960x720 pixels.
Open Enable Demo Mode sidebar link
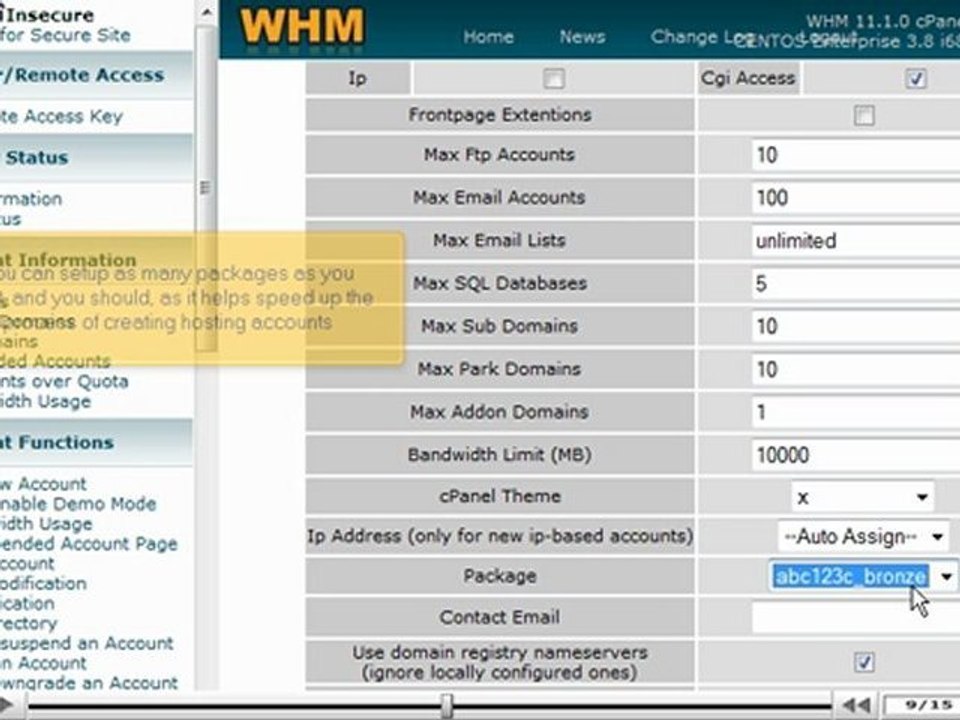point(78,504)
